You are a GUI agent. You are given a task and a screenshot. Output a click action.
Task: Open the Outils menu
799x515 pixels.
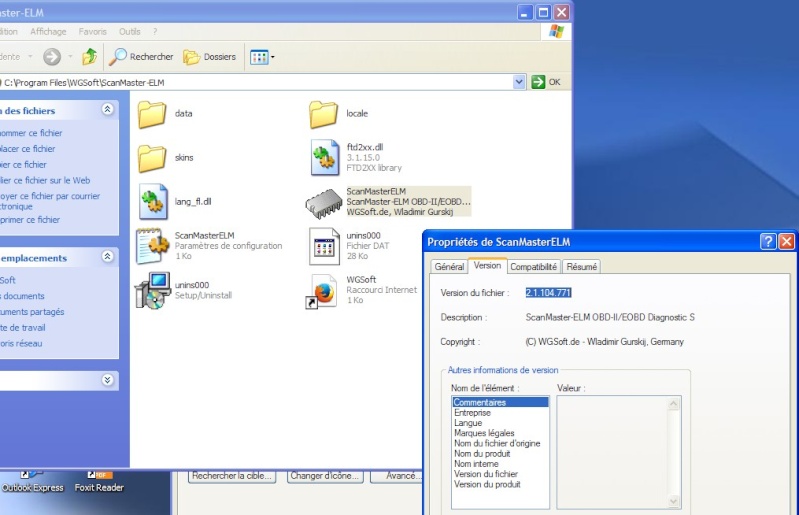(130, 32)
